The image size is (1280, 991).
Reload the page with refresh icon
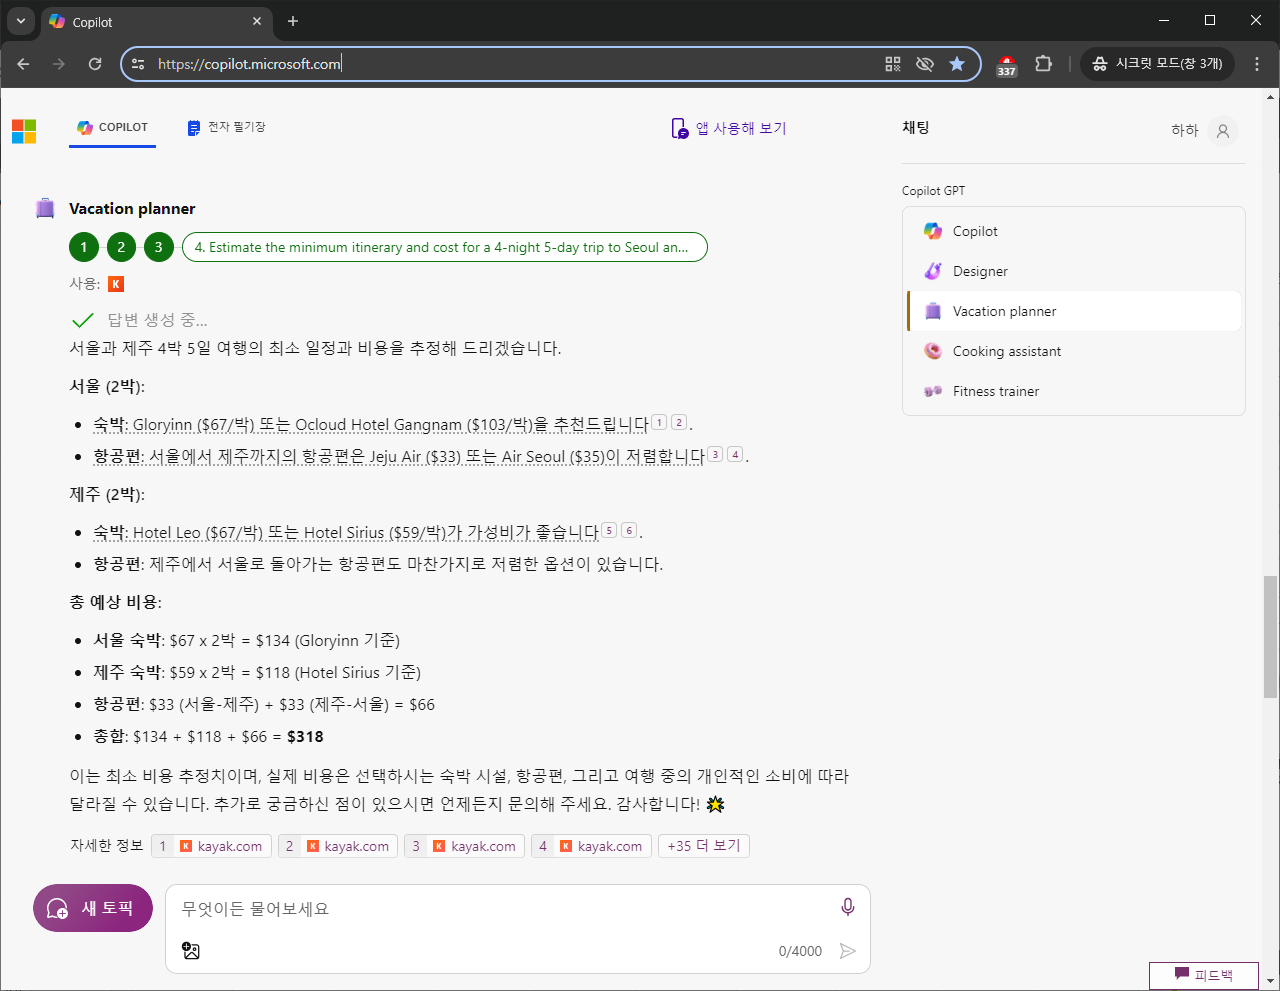(x=95, y=64)
